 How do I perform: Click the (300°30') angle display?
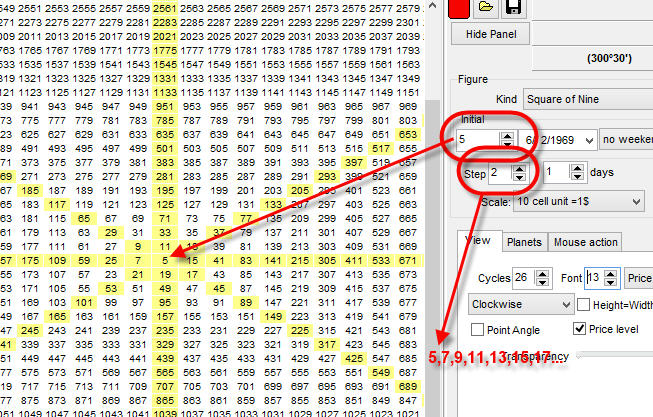[609, 58]
